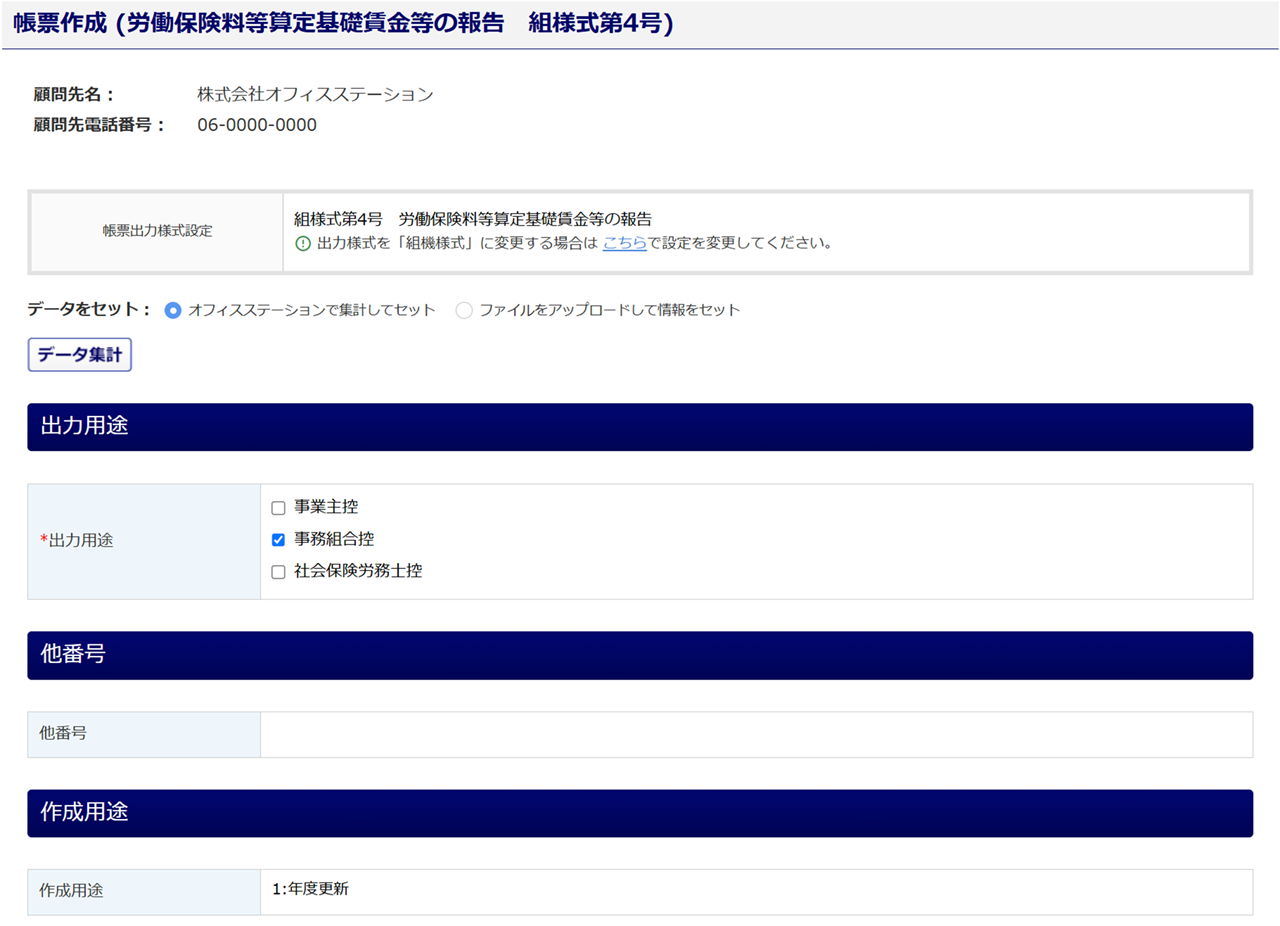
Task: Click the 作成用途 row label cell
Action: [x=144, y=892]
